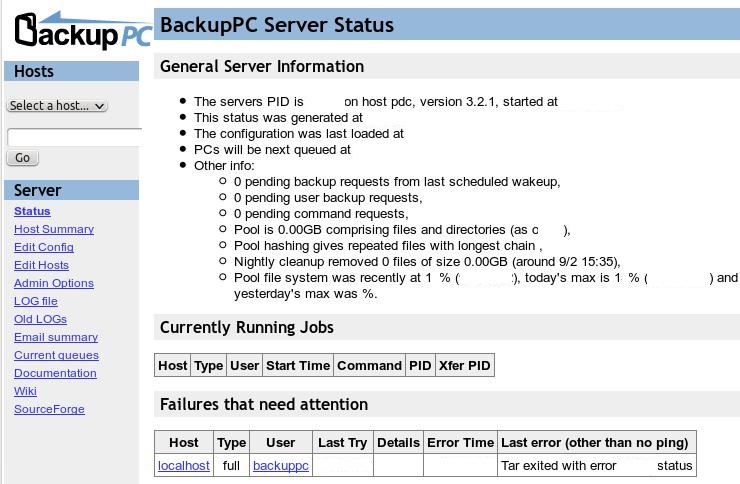This screenshot has height=484, width=740.
Task: Click the 'Server' sidebar heading
Action: (x=38, y=190)
